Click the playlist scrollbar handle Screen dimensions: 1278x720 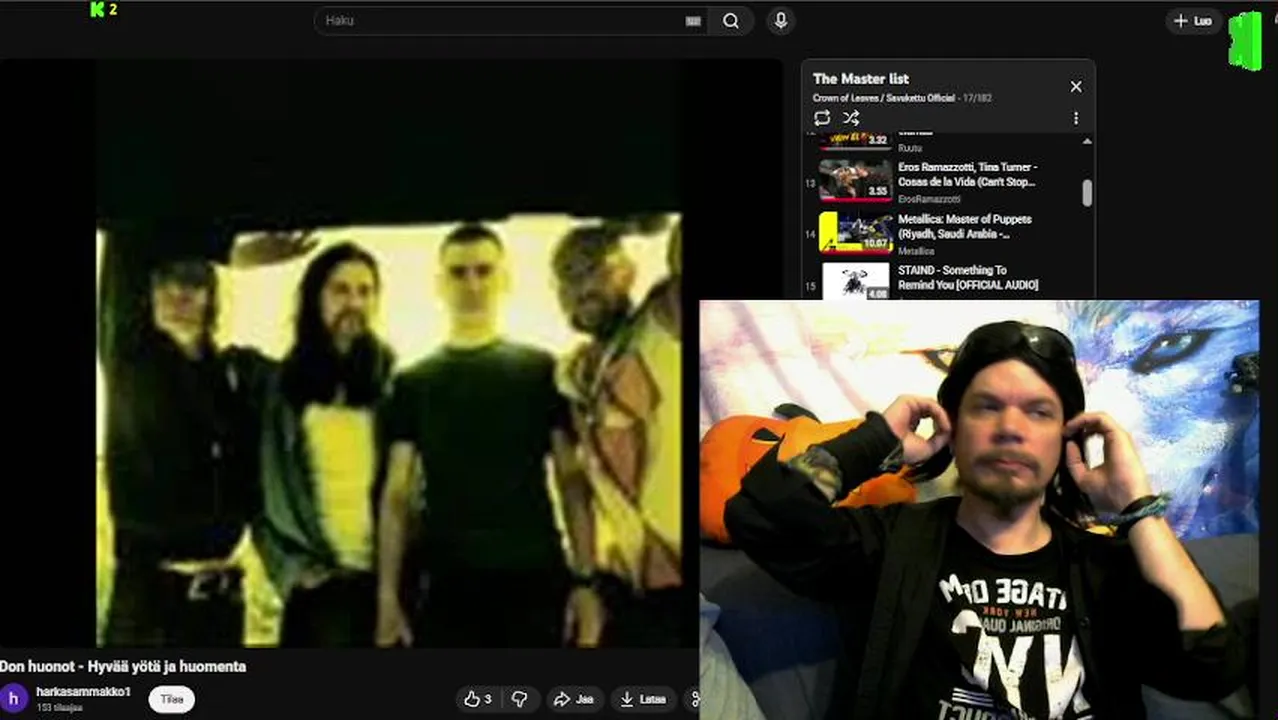pyautogui.click(x=1087, y=193)
